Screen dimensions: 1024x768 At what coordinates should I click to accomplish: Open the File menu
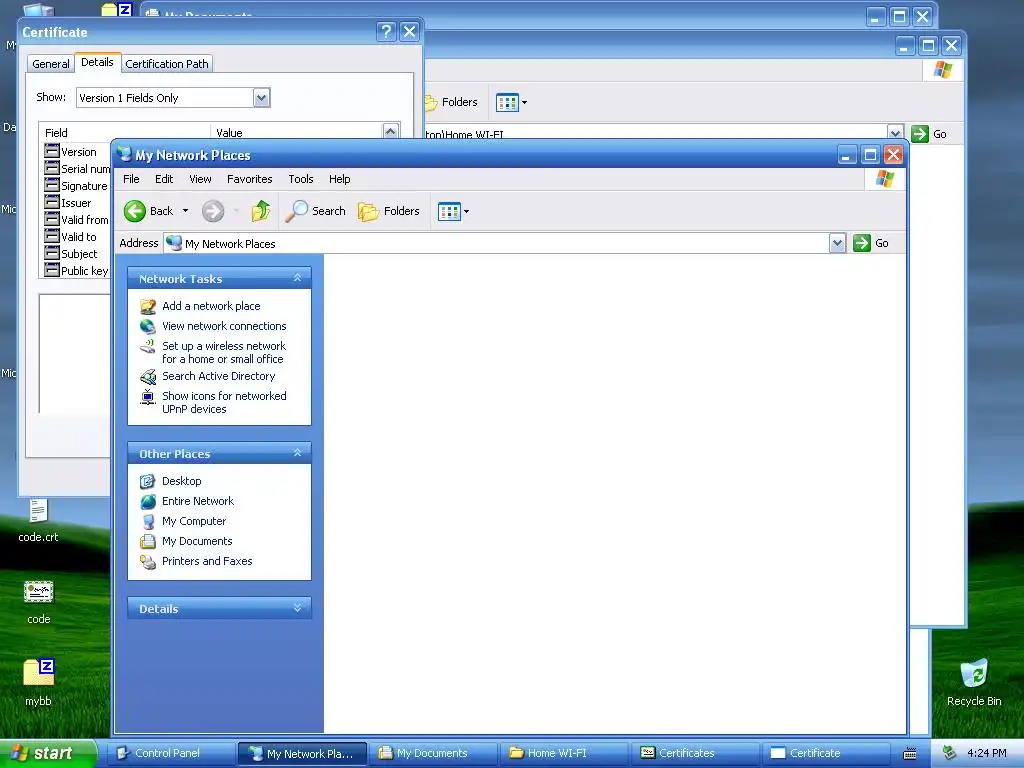[131, 179]
